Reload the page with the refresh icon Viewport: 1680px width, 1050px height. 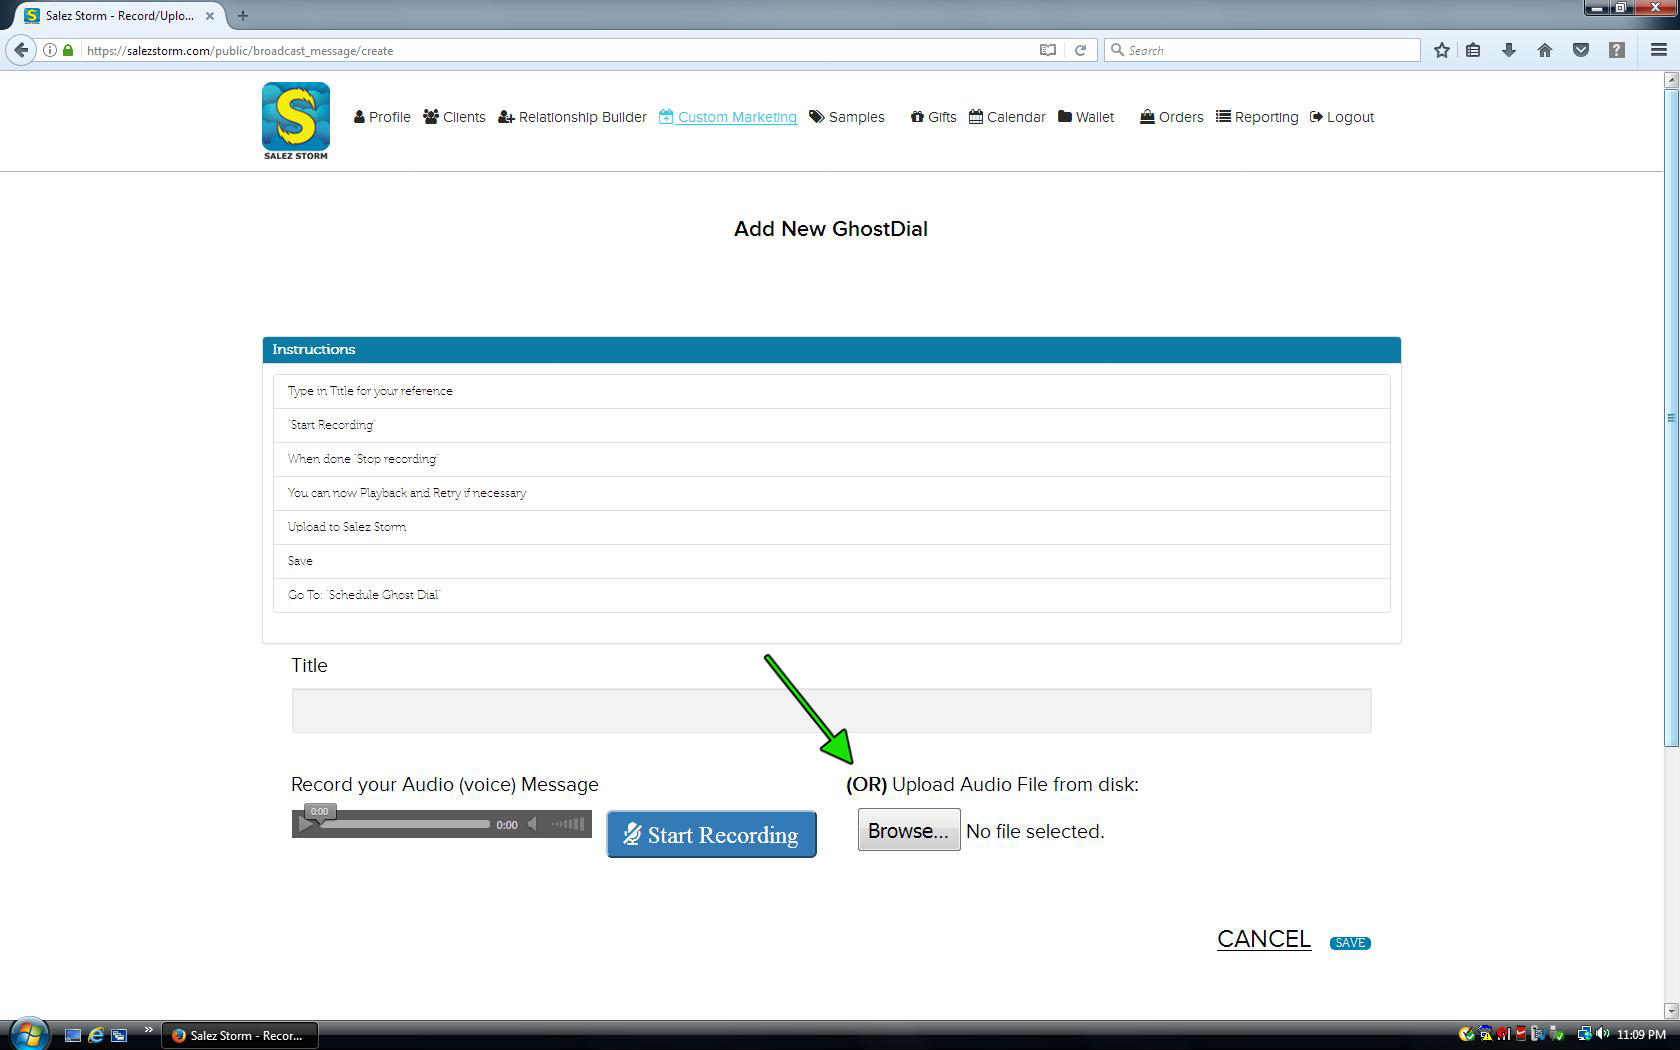click(x=1080, y=50)
